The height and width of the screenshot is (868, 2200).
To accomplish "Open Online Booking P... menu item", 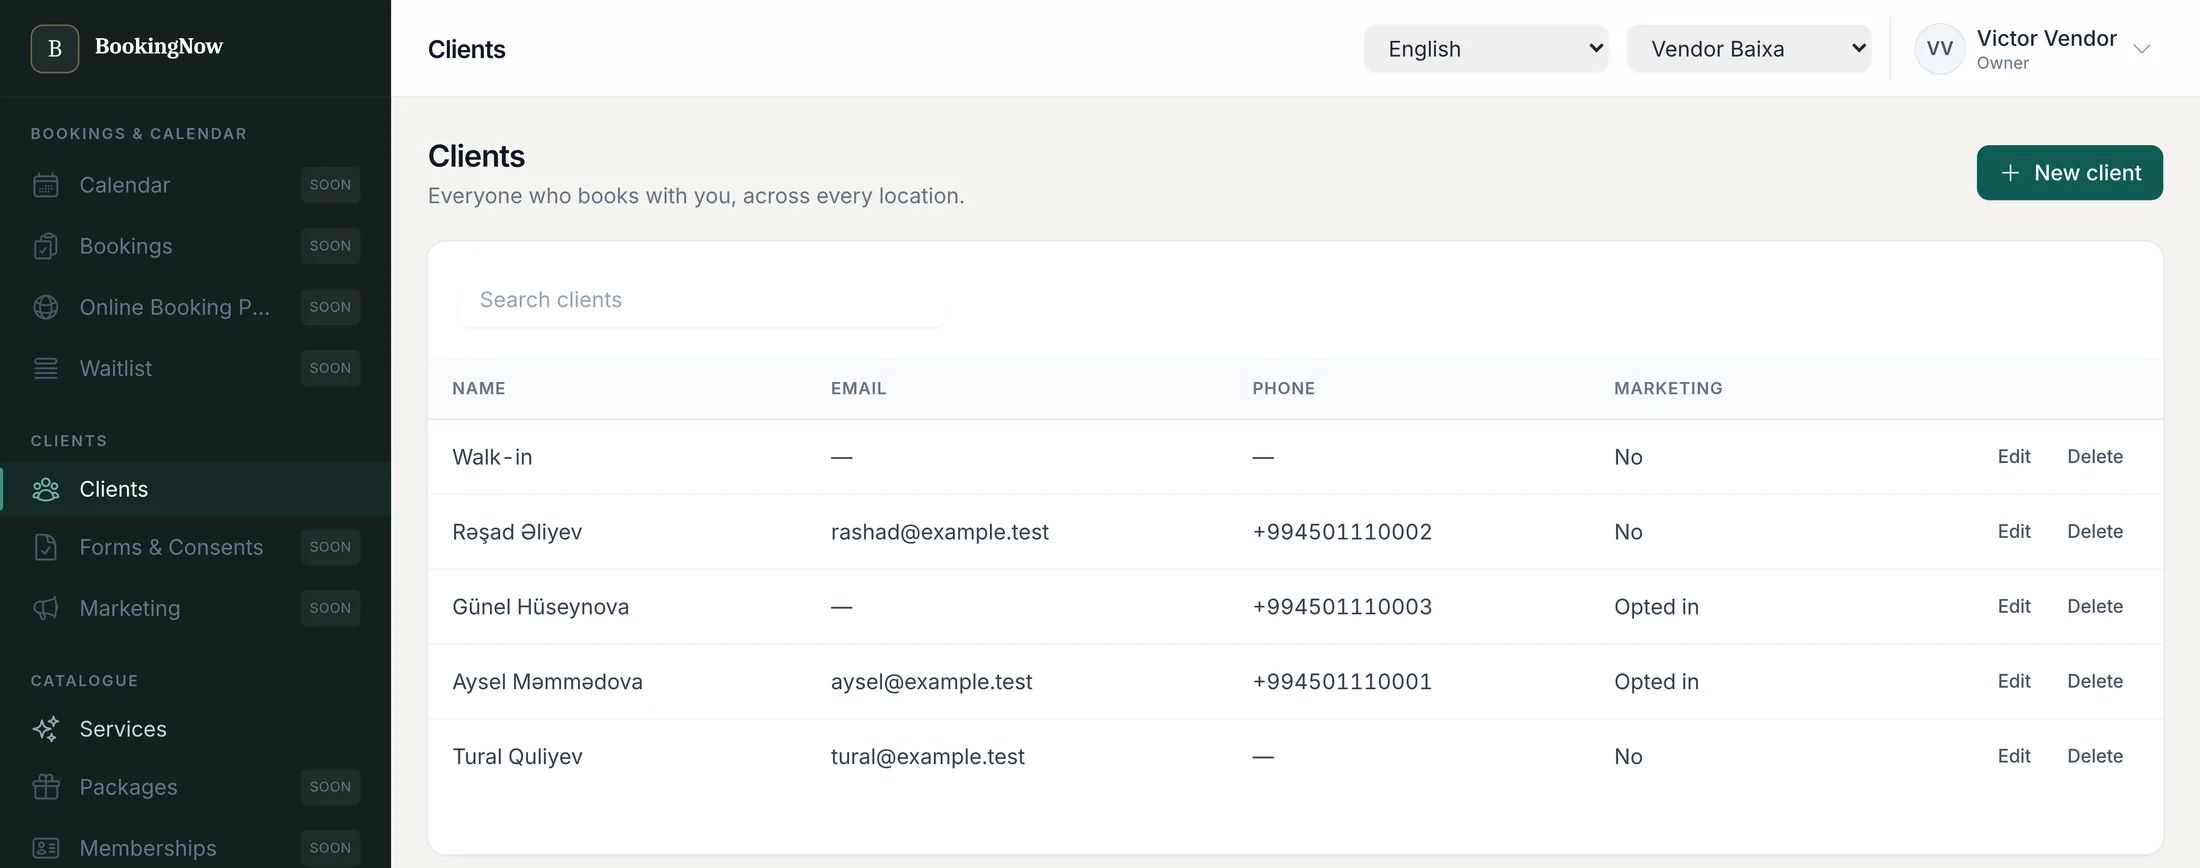I will (x=195, y=307).
